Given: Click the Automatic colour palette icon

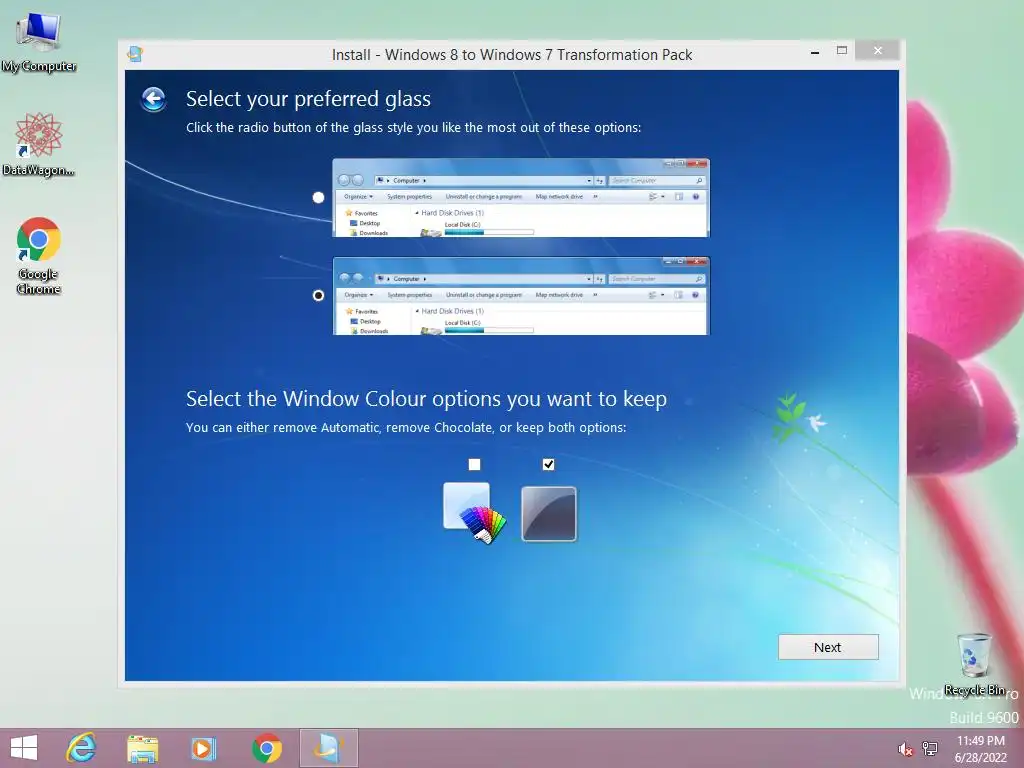Looking at the screenshot, I should pyautogui.click(x=475, y=513).
